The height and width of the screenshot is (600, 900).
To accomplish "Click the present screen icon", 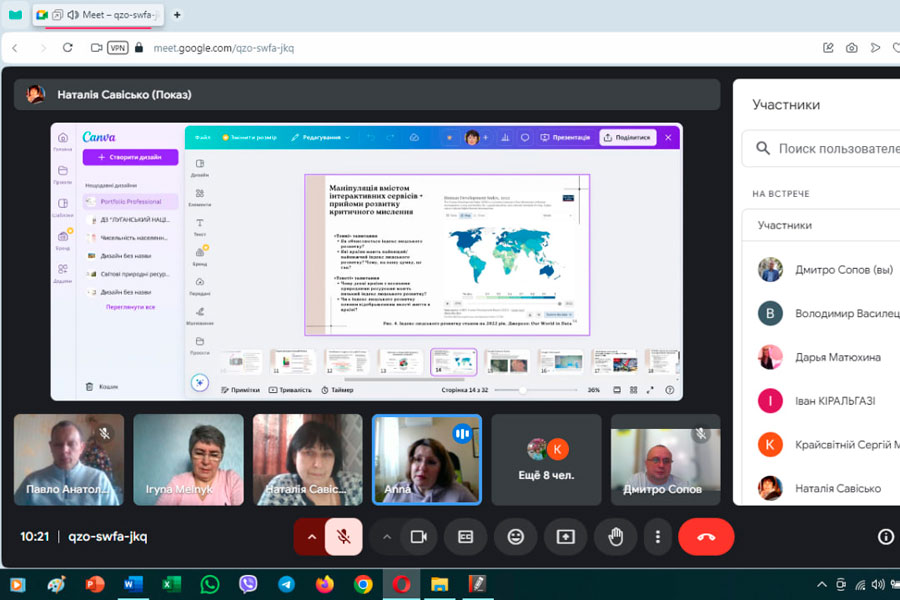I will coord(565,537).
